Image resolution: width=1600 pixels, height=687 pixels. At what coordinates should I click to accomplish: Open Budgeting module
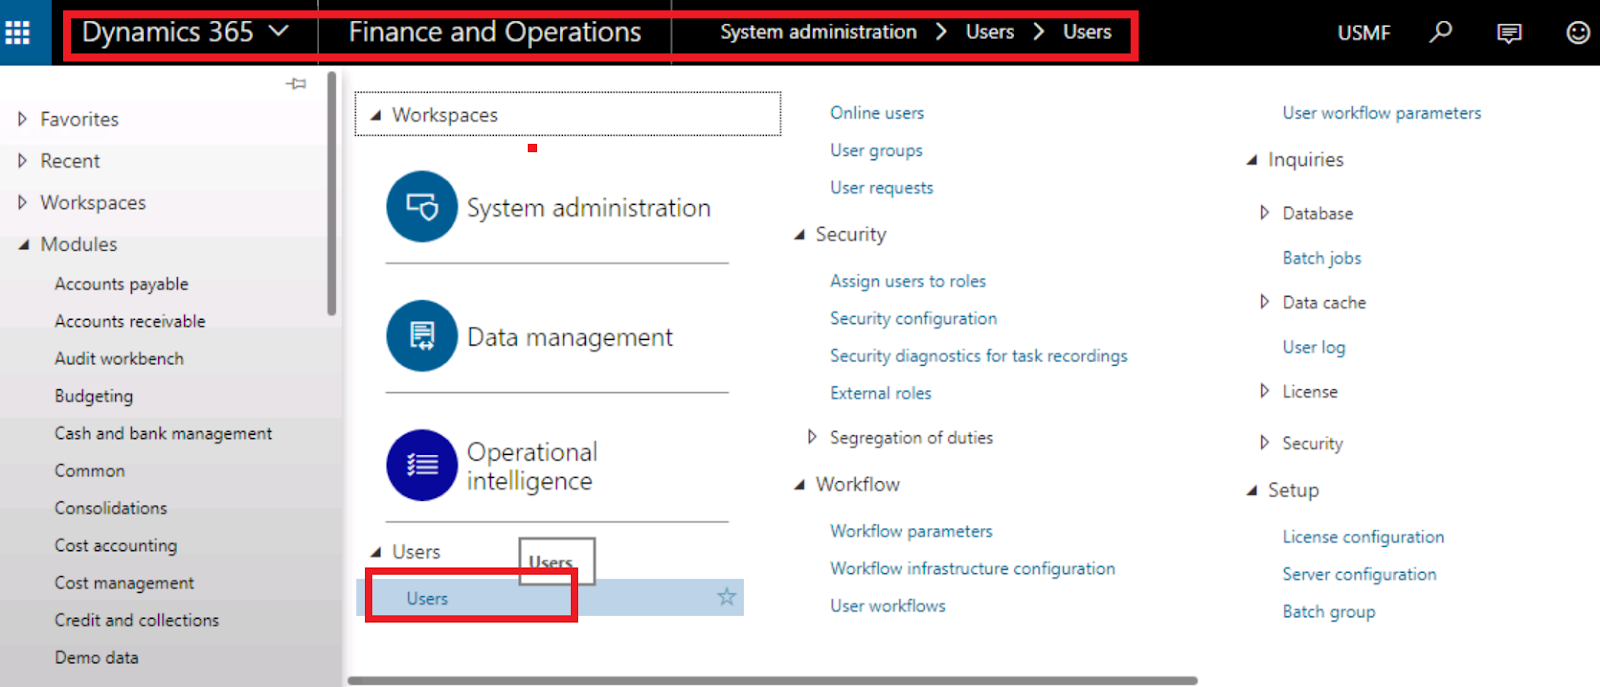click(x=94, y=396)
